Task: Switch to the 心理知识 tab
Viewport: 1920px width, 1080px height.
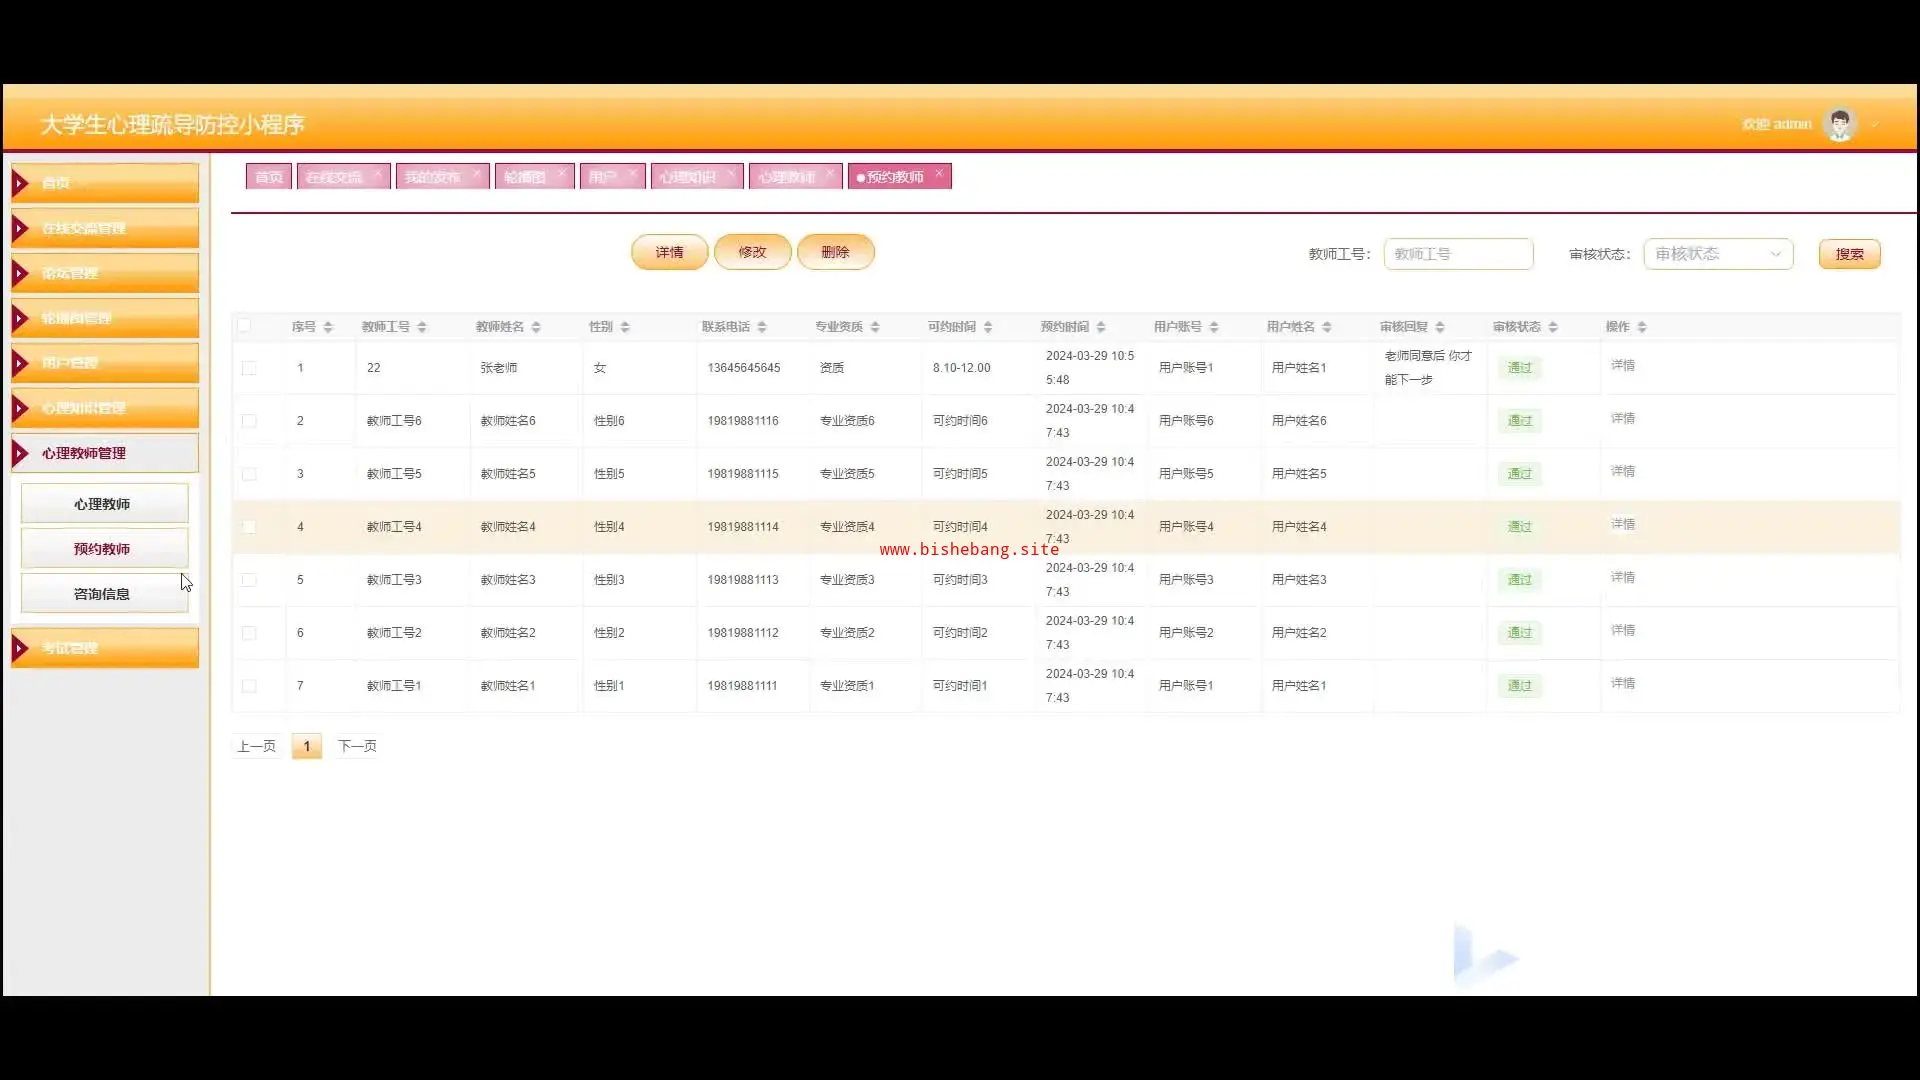Action: point(688,177)
